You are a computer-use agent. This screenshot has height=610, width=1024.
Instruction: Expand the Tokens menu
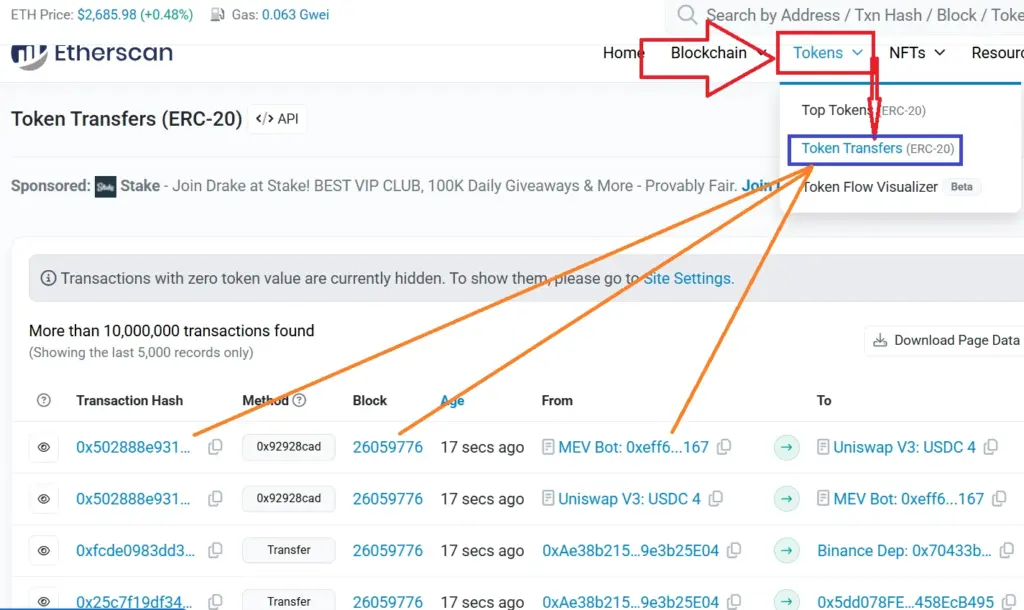827,53
